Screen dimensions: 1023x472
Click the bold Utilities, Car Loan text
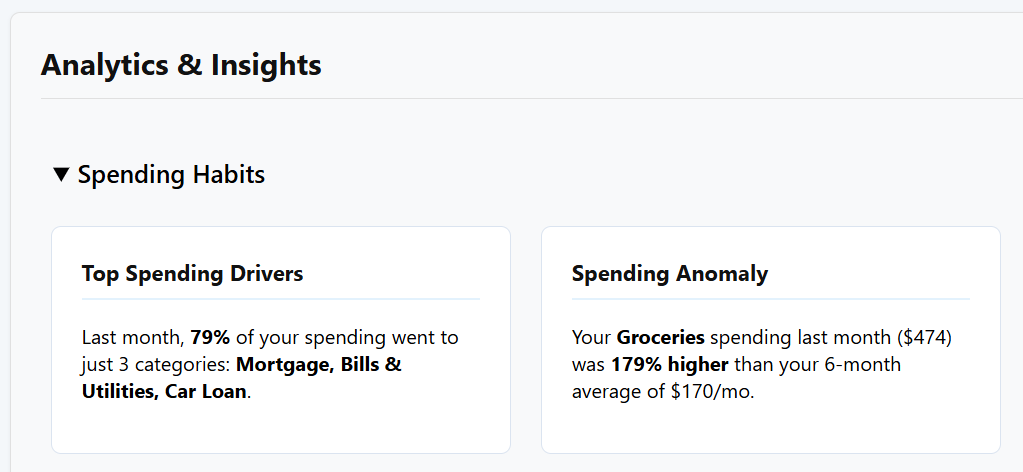coord(163,391)
